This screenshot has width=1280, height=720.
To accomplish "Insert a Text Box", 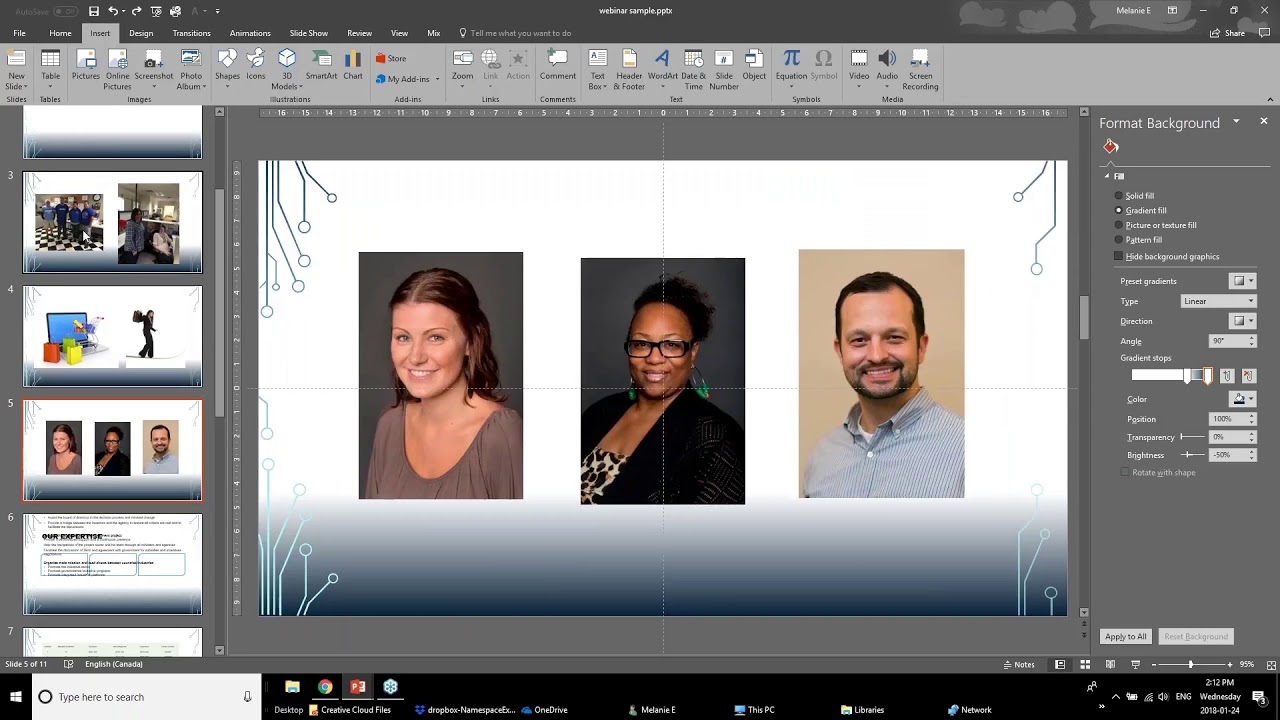I will point(597,69).
